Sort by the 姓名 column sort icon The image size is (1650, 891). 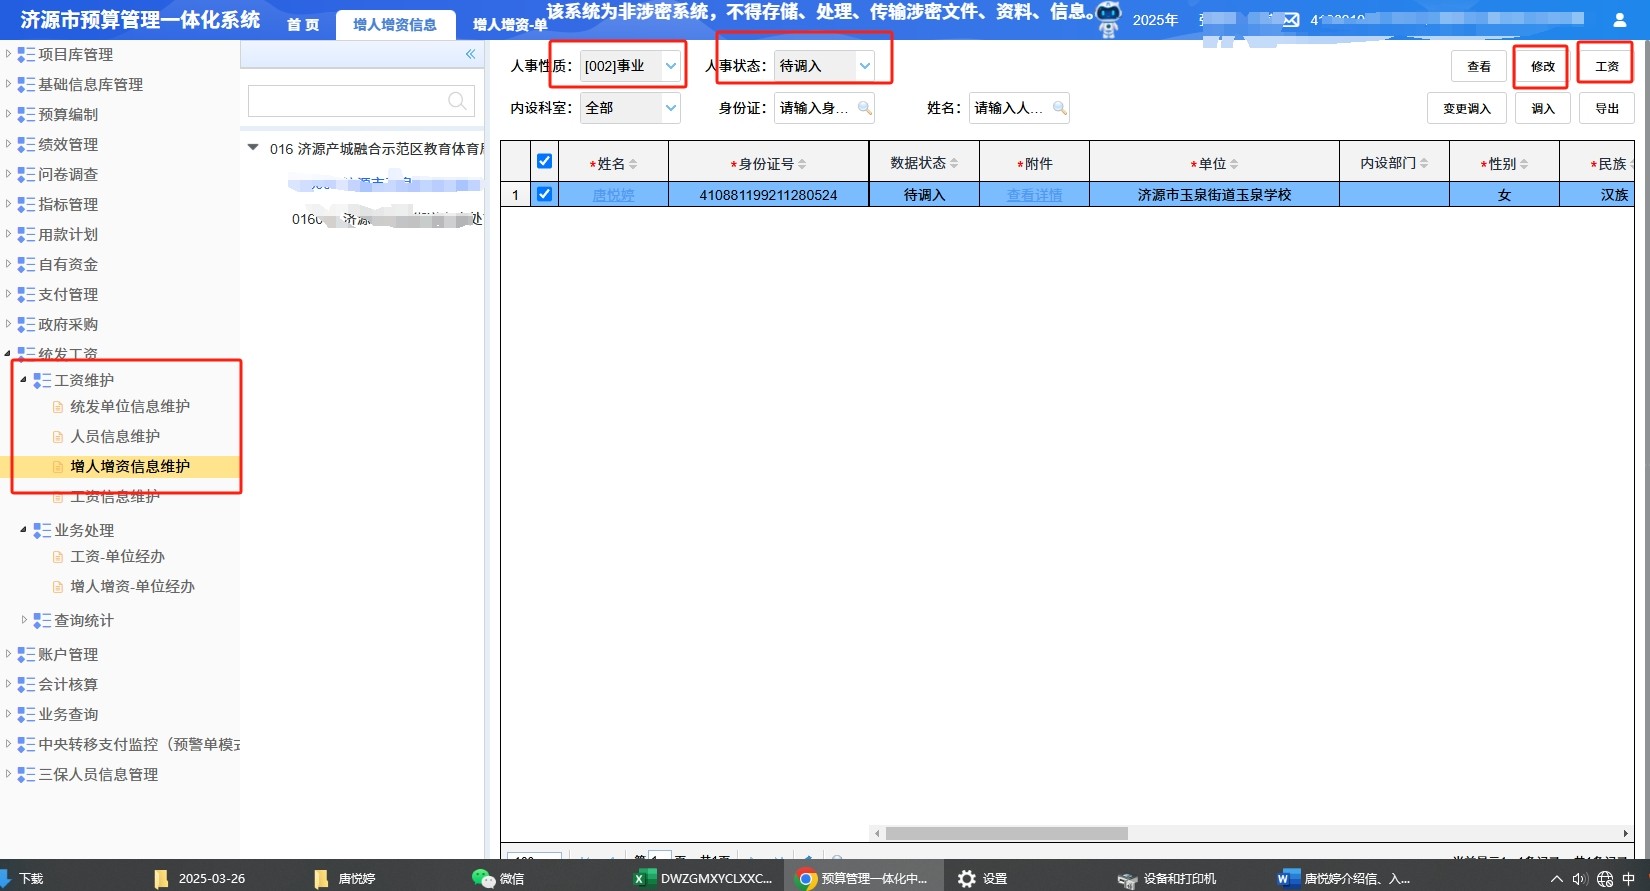point(633,164)
